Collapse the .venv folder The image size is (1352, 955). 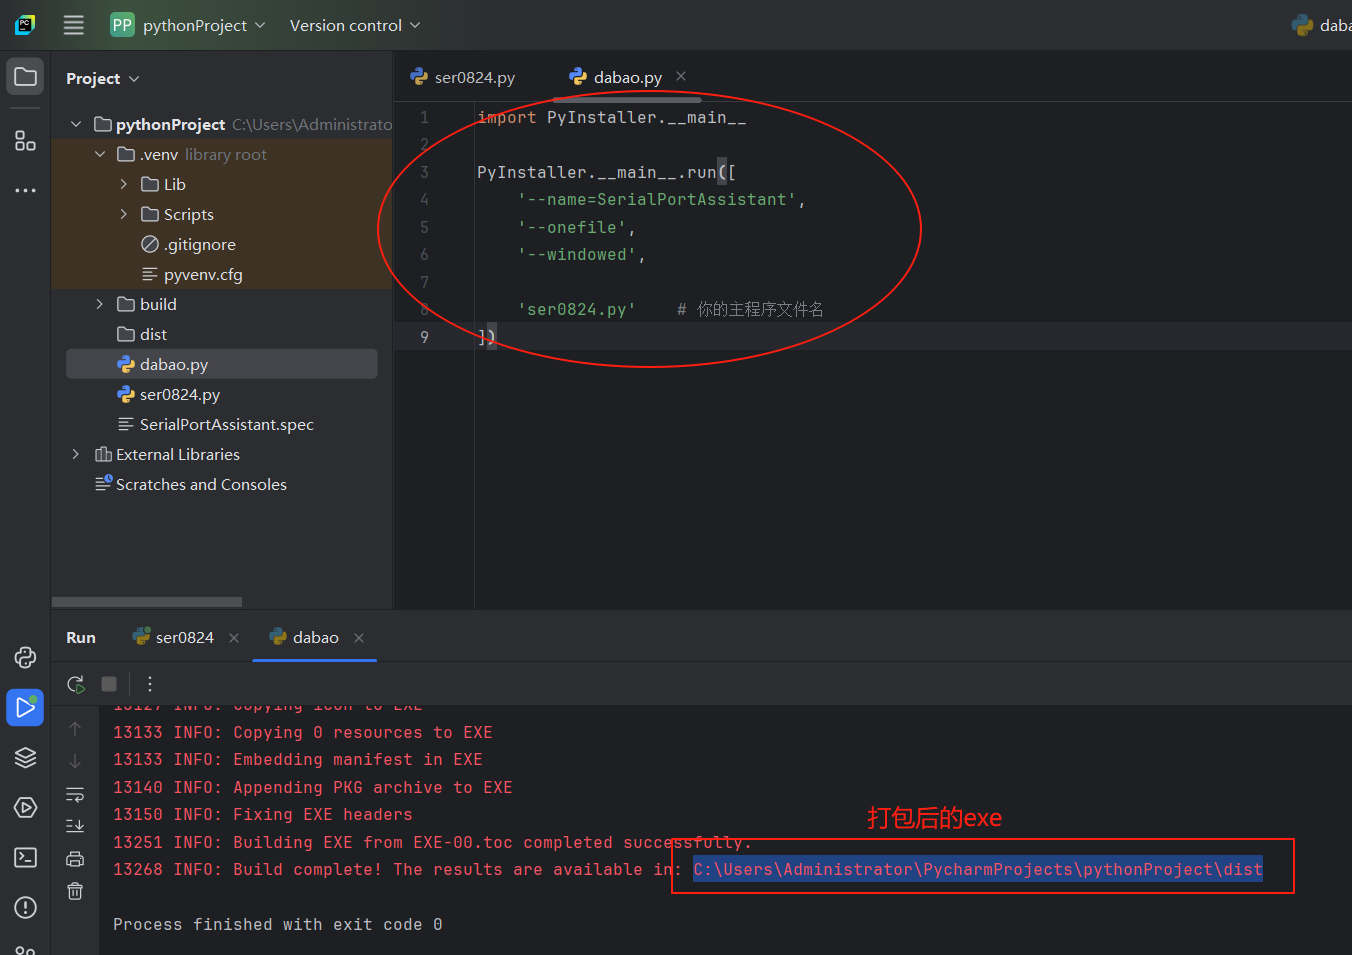pos(100,154)
